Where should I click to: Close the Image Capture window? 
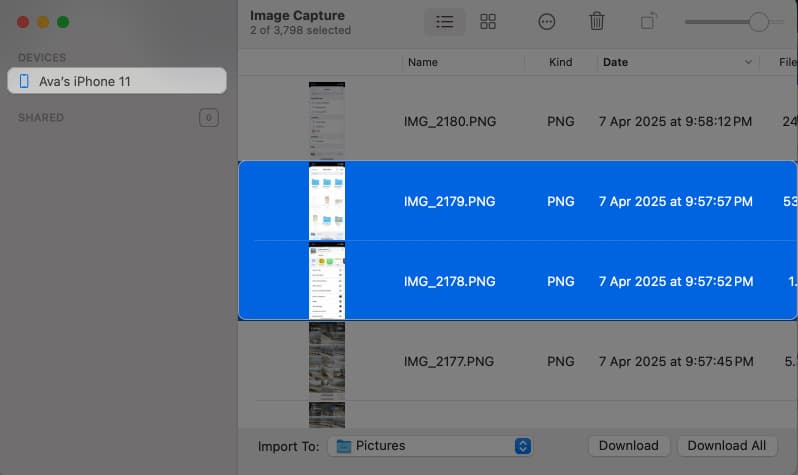[x=23, y=22]
